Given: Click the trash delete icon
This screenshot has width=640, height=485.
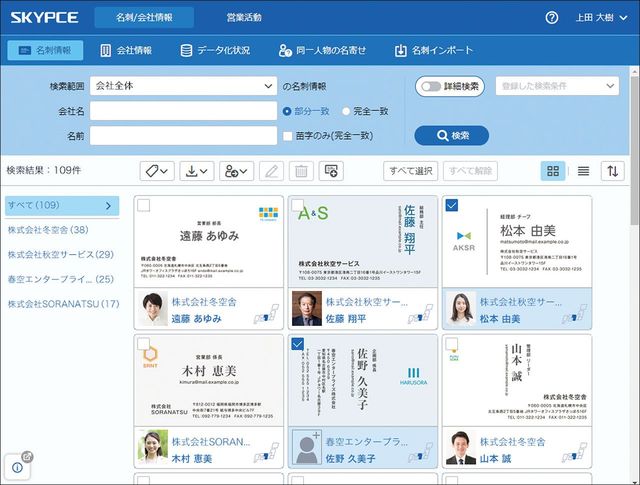Looking at the screenshot, I should (300, 171).
